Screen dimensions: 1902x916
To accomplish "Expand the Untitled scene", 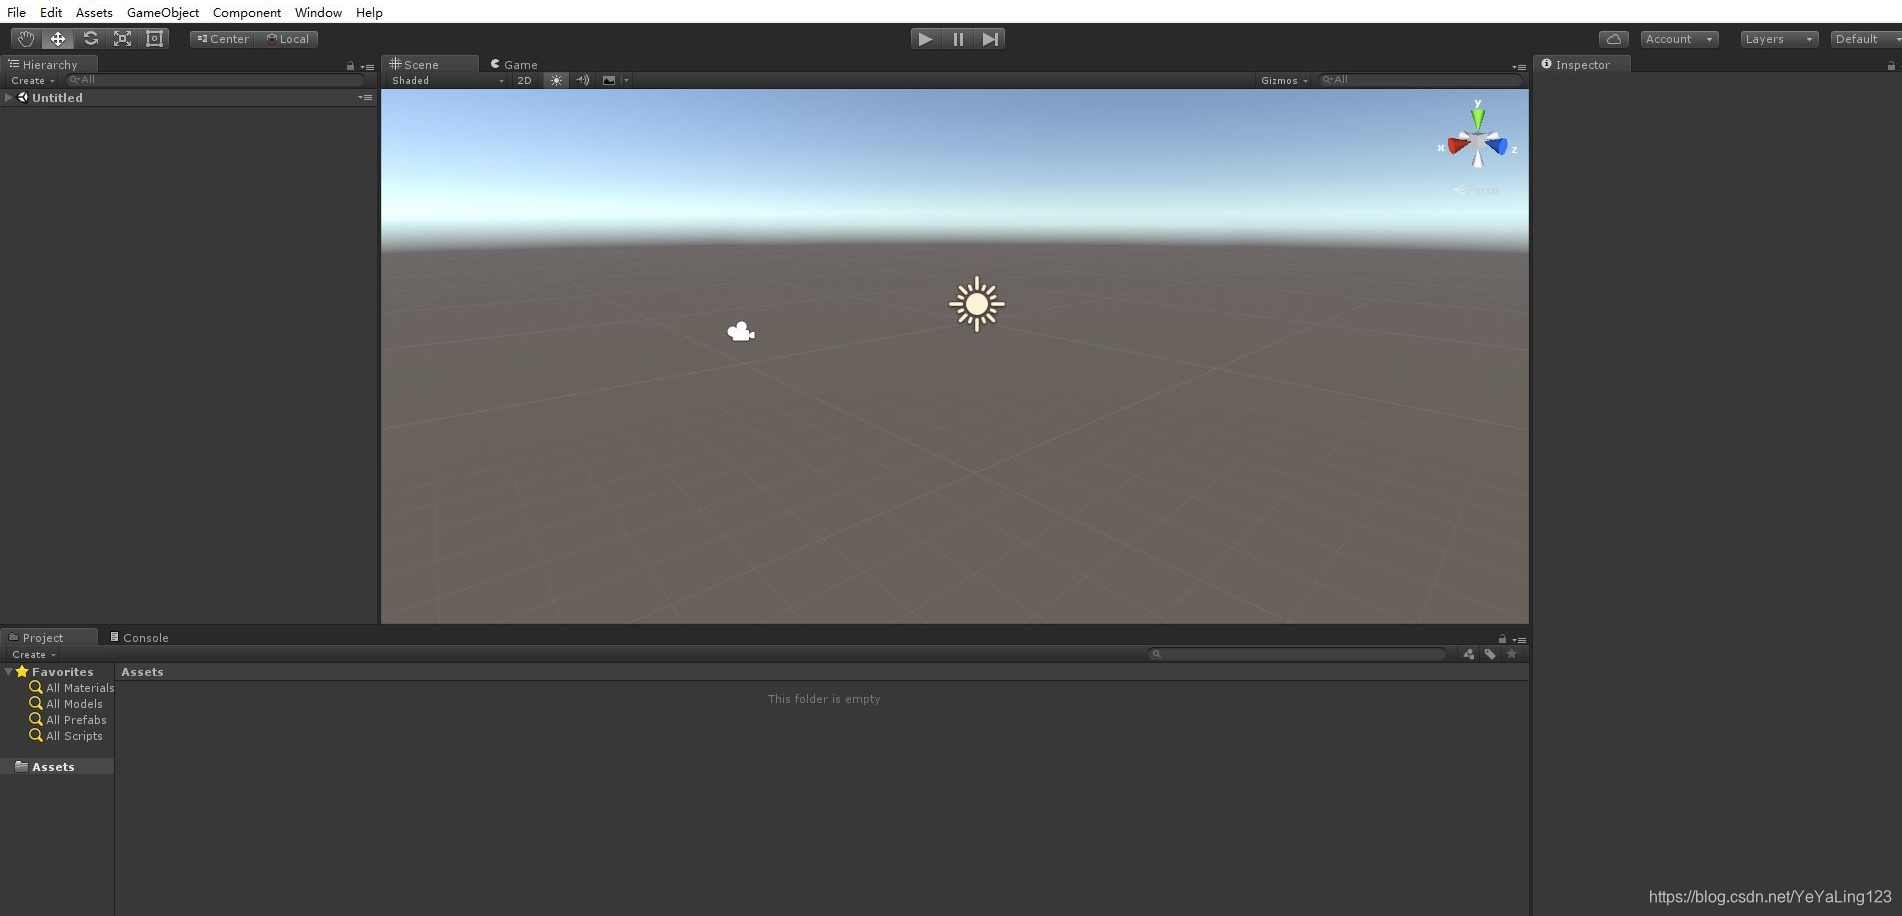I will click(9, 97).
